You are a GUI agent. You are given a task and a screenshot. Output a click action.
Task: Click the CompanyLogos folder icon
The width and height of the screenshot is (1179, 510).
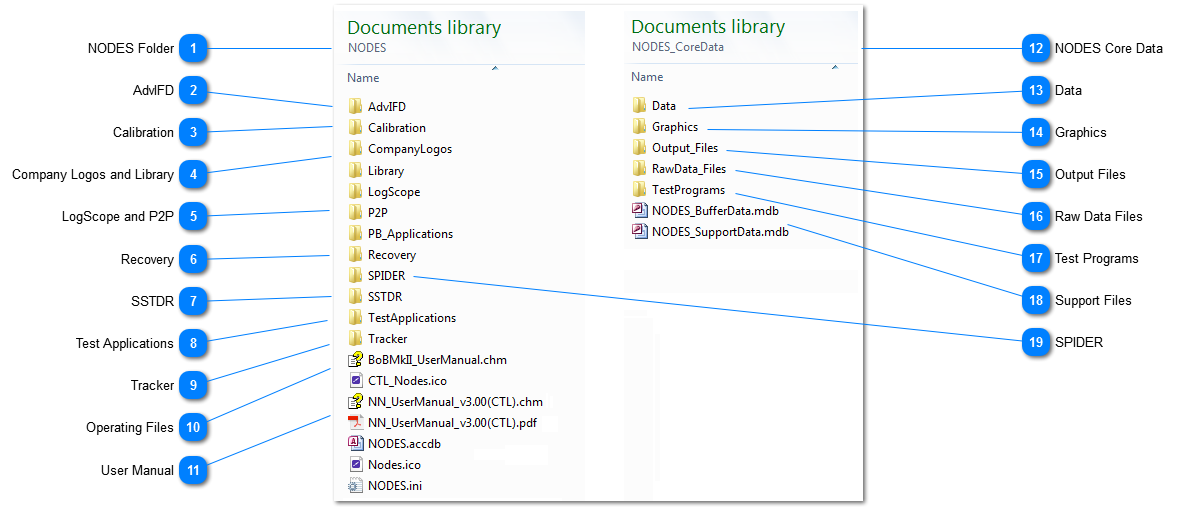coord(356,149)
